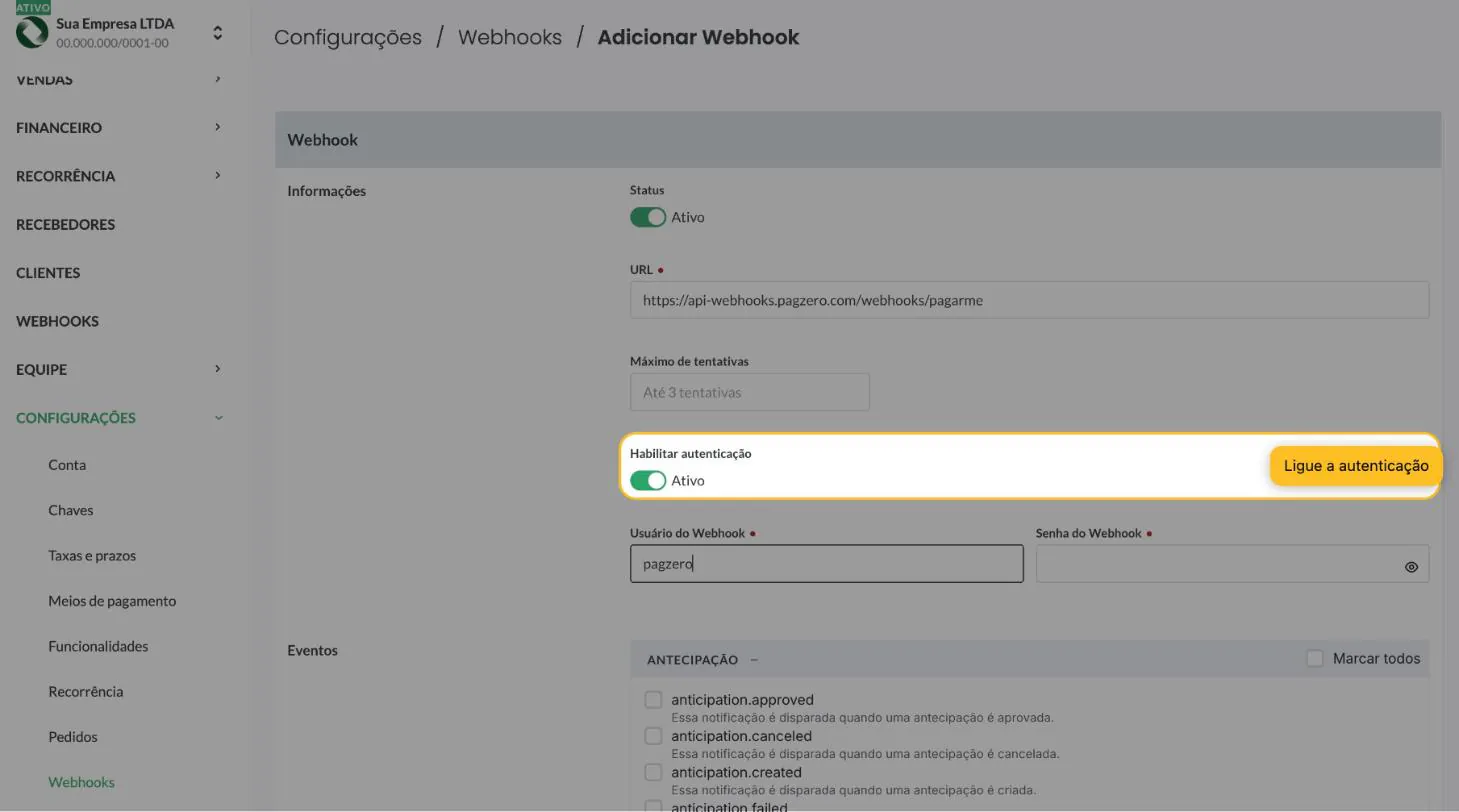This screenshot has width=1459, height=812.
Task: Expand the FINANCEIRO menu chevron
Action: point(217,127)
